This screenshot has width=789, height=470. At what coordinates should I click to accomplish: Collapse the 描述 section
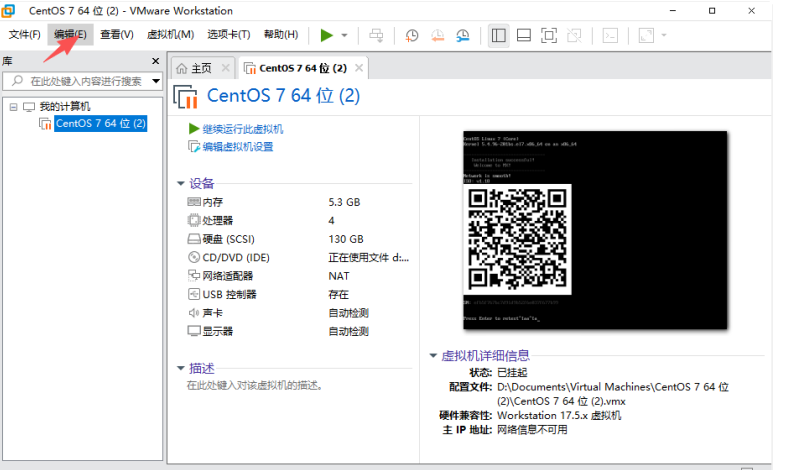pyautogui.click(x=181, y=368)
